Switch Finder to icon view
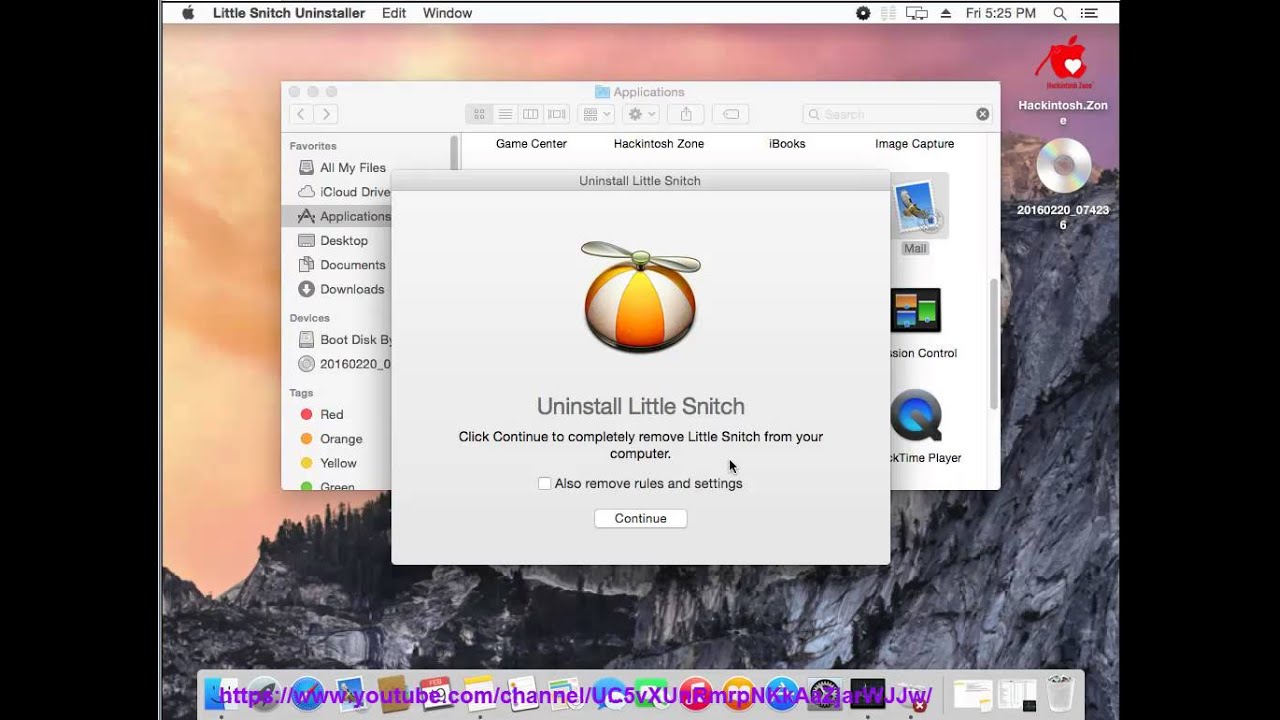The width and height of the screenshot is (1280, 720). pos(479,114)
